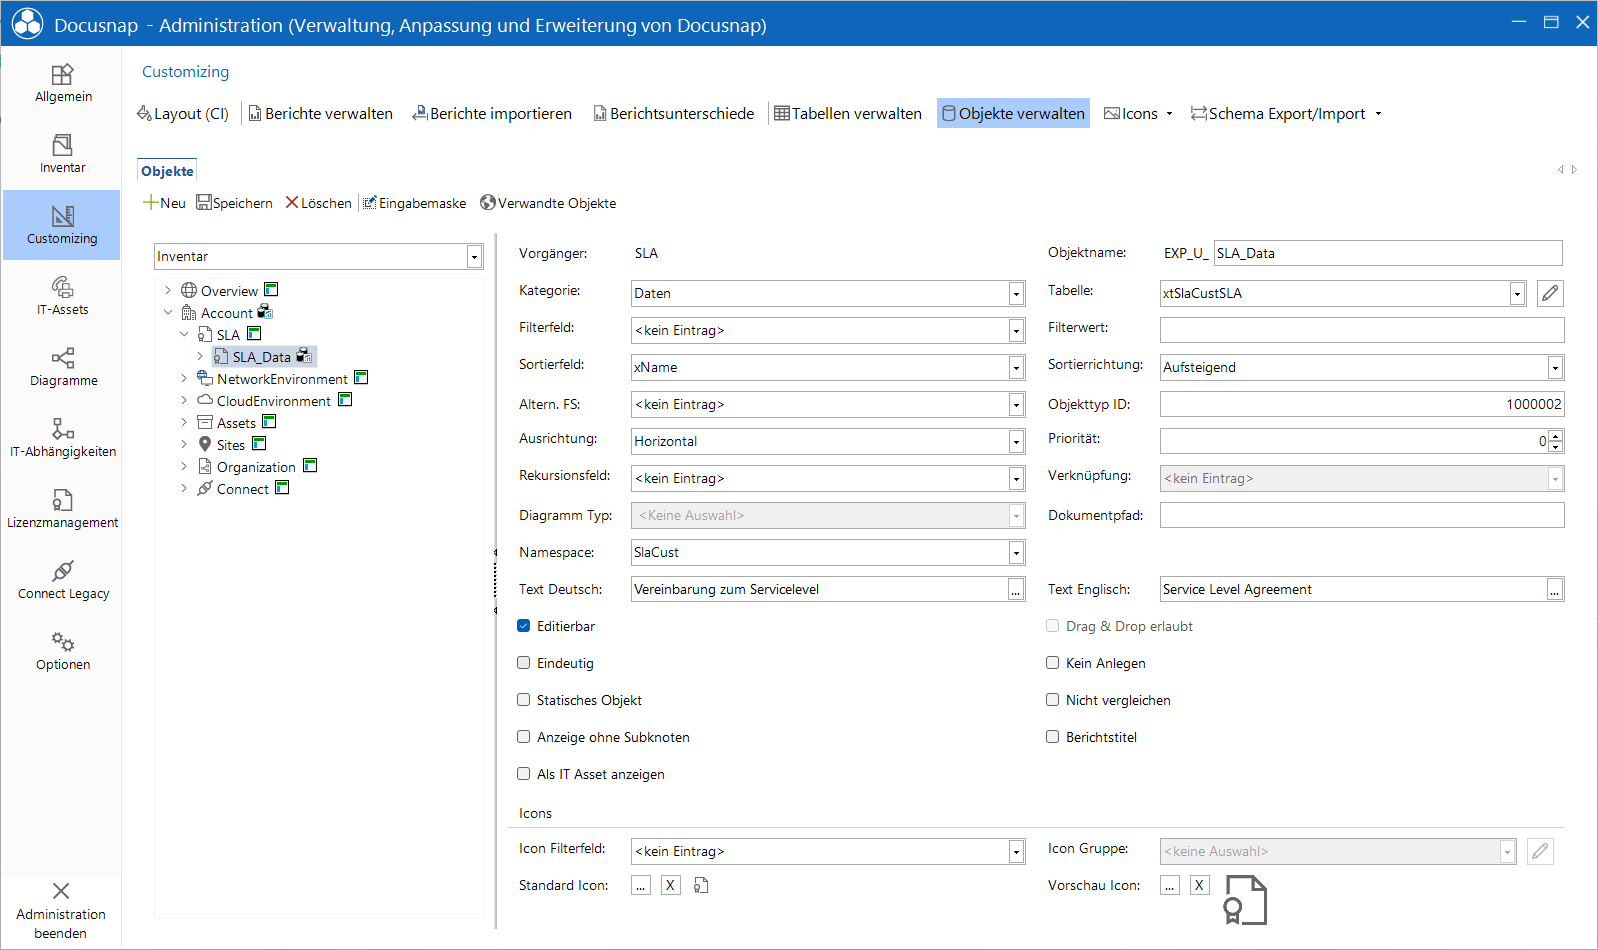
Task: Open the Tabelle dropdown
Action: (1517, 294)
